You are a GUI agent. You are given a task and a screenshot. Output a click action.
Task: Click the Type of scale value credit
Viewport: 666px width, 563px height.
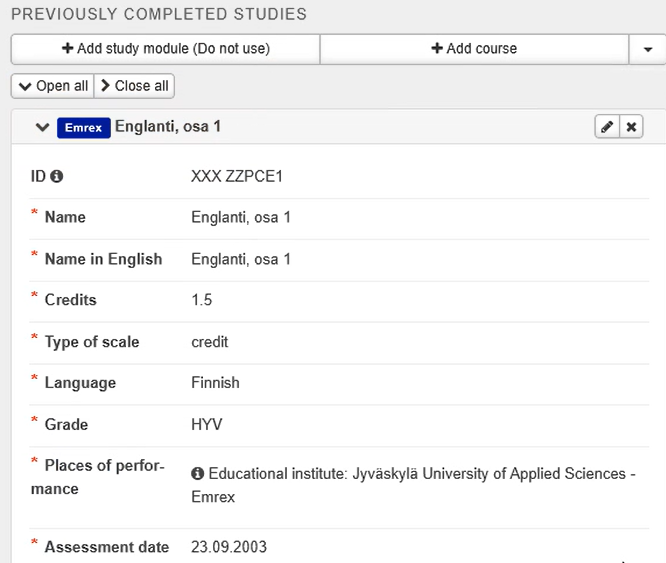pos(210,341)
